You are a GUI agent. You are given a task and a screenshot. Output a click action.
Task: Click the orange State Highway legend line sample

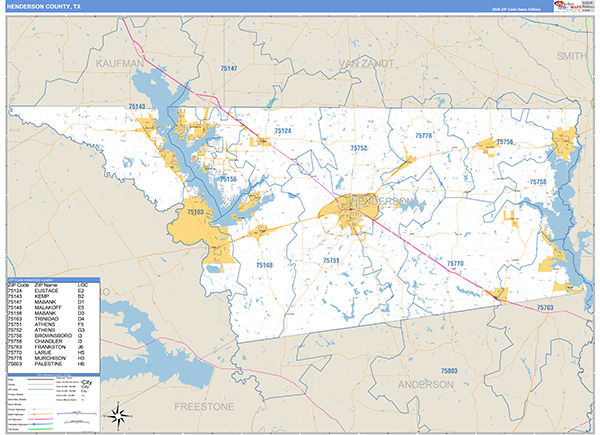tap(40, 414)
